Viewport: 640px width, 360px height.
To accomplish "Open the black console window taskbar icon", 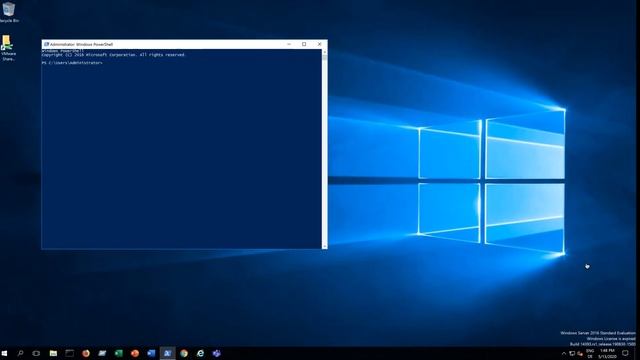I will (x=69, y=353).
